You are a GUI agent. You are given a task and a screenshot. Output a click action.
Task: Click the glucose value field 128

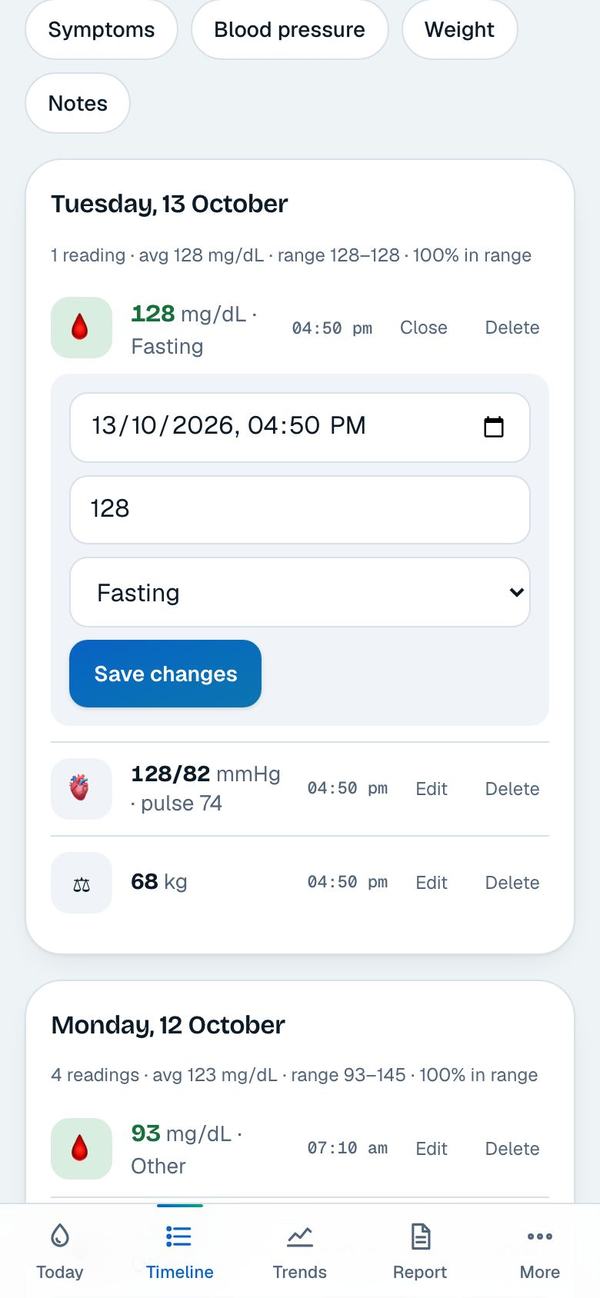[x=300, y=509]
